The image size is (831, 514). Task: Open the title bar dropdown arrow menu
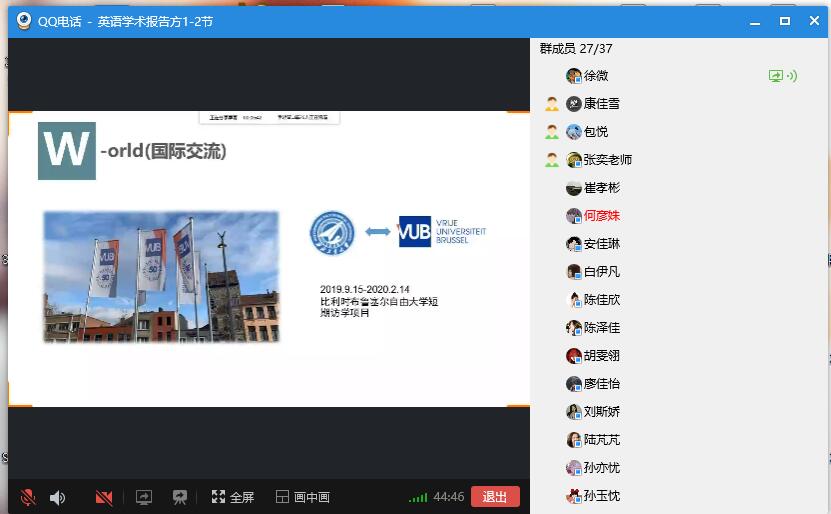point(756,21)
